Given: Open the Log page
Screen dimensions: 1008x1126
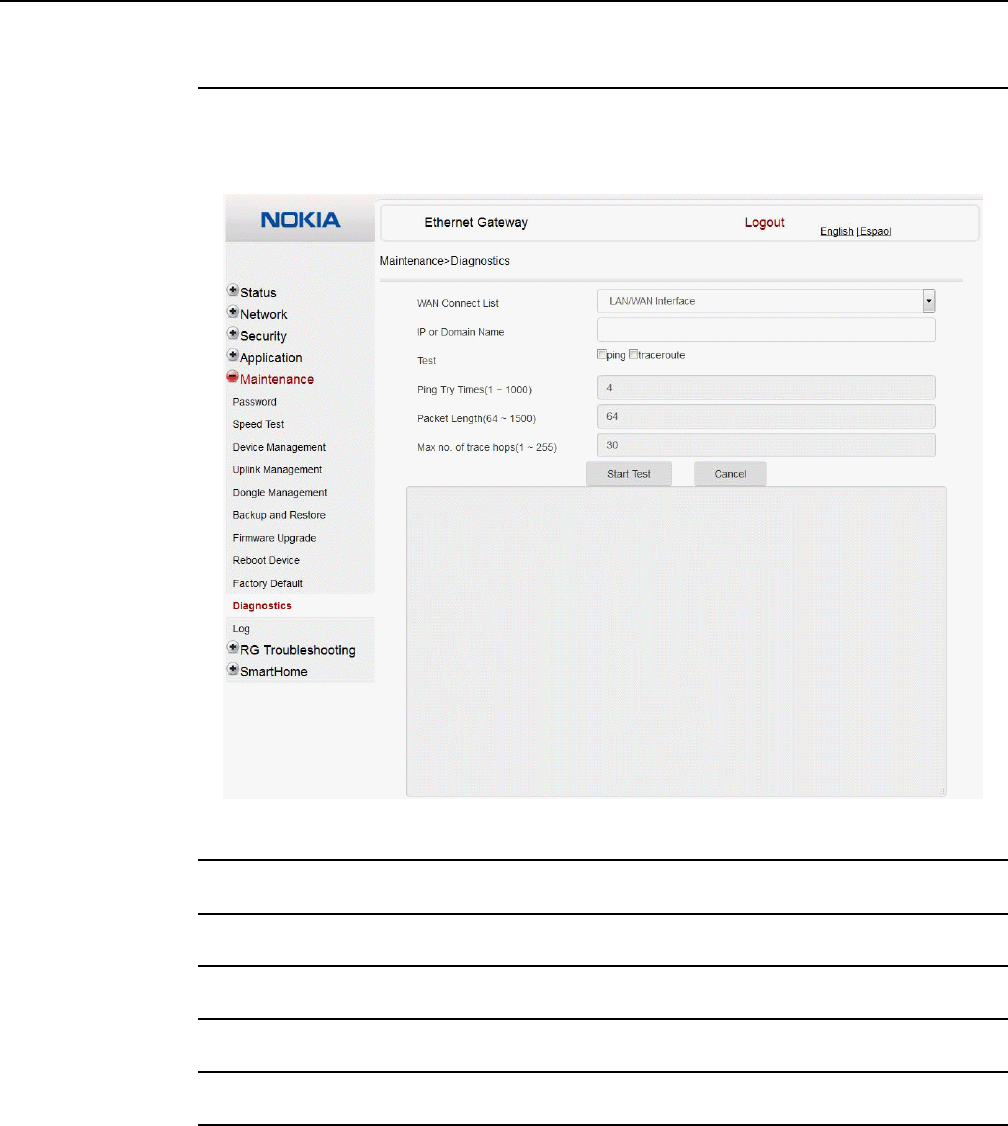Looking at the screenshot, I should 241,628.
